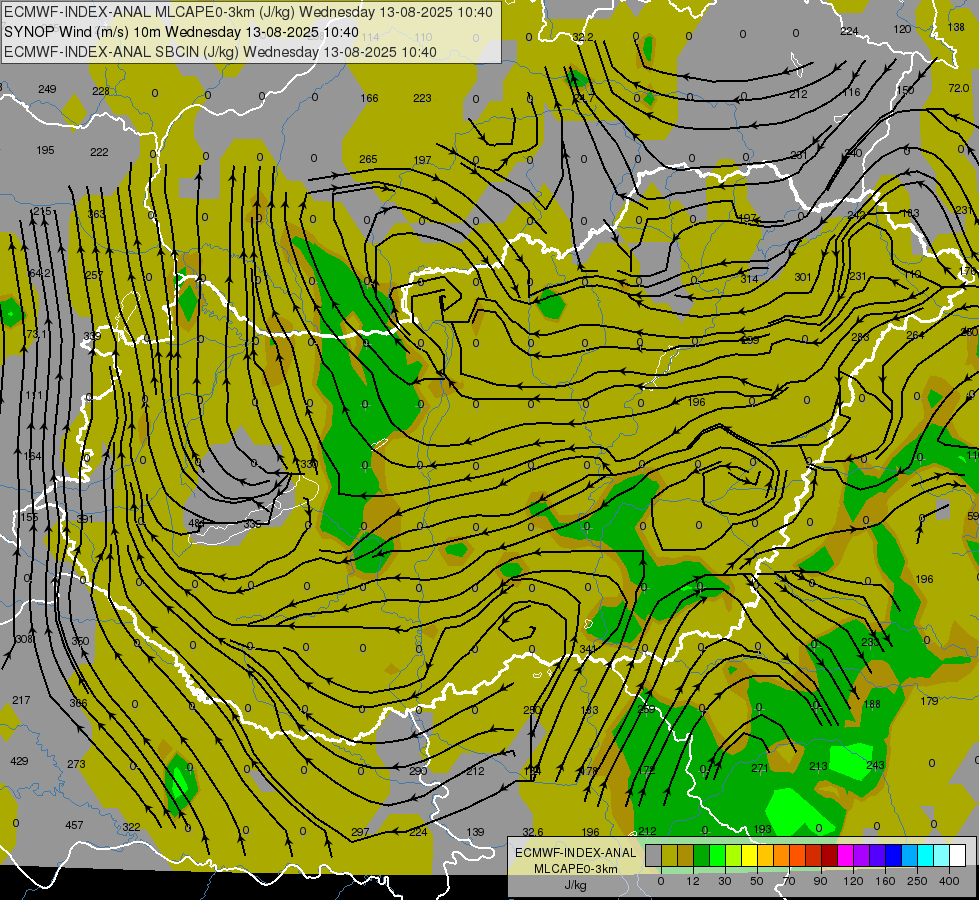
Task: Pick the white swatch ending the legend
Action: 957,855
